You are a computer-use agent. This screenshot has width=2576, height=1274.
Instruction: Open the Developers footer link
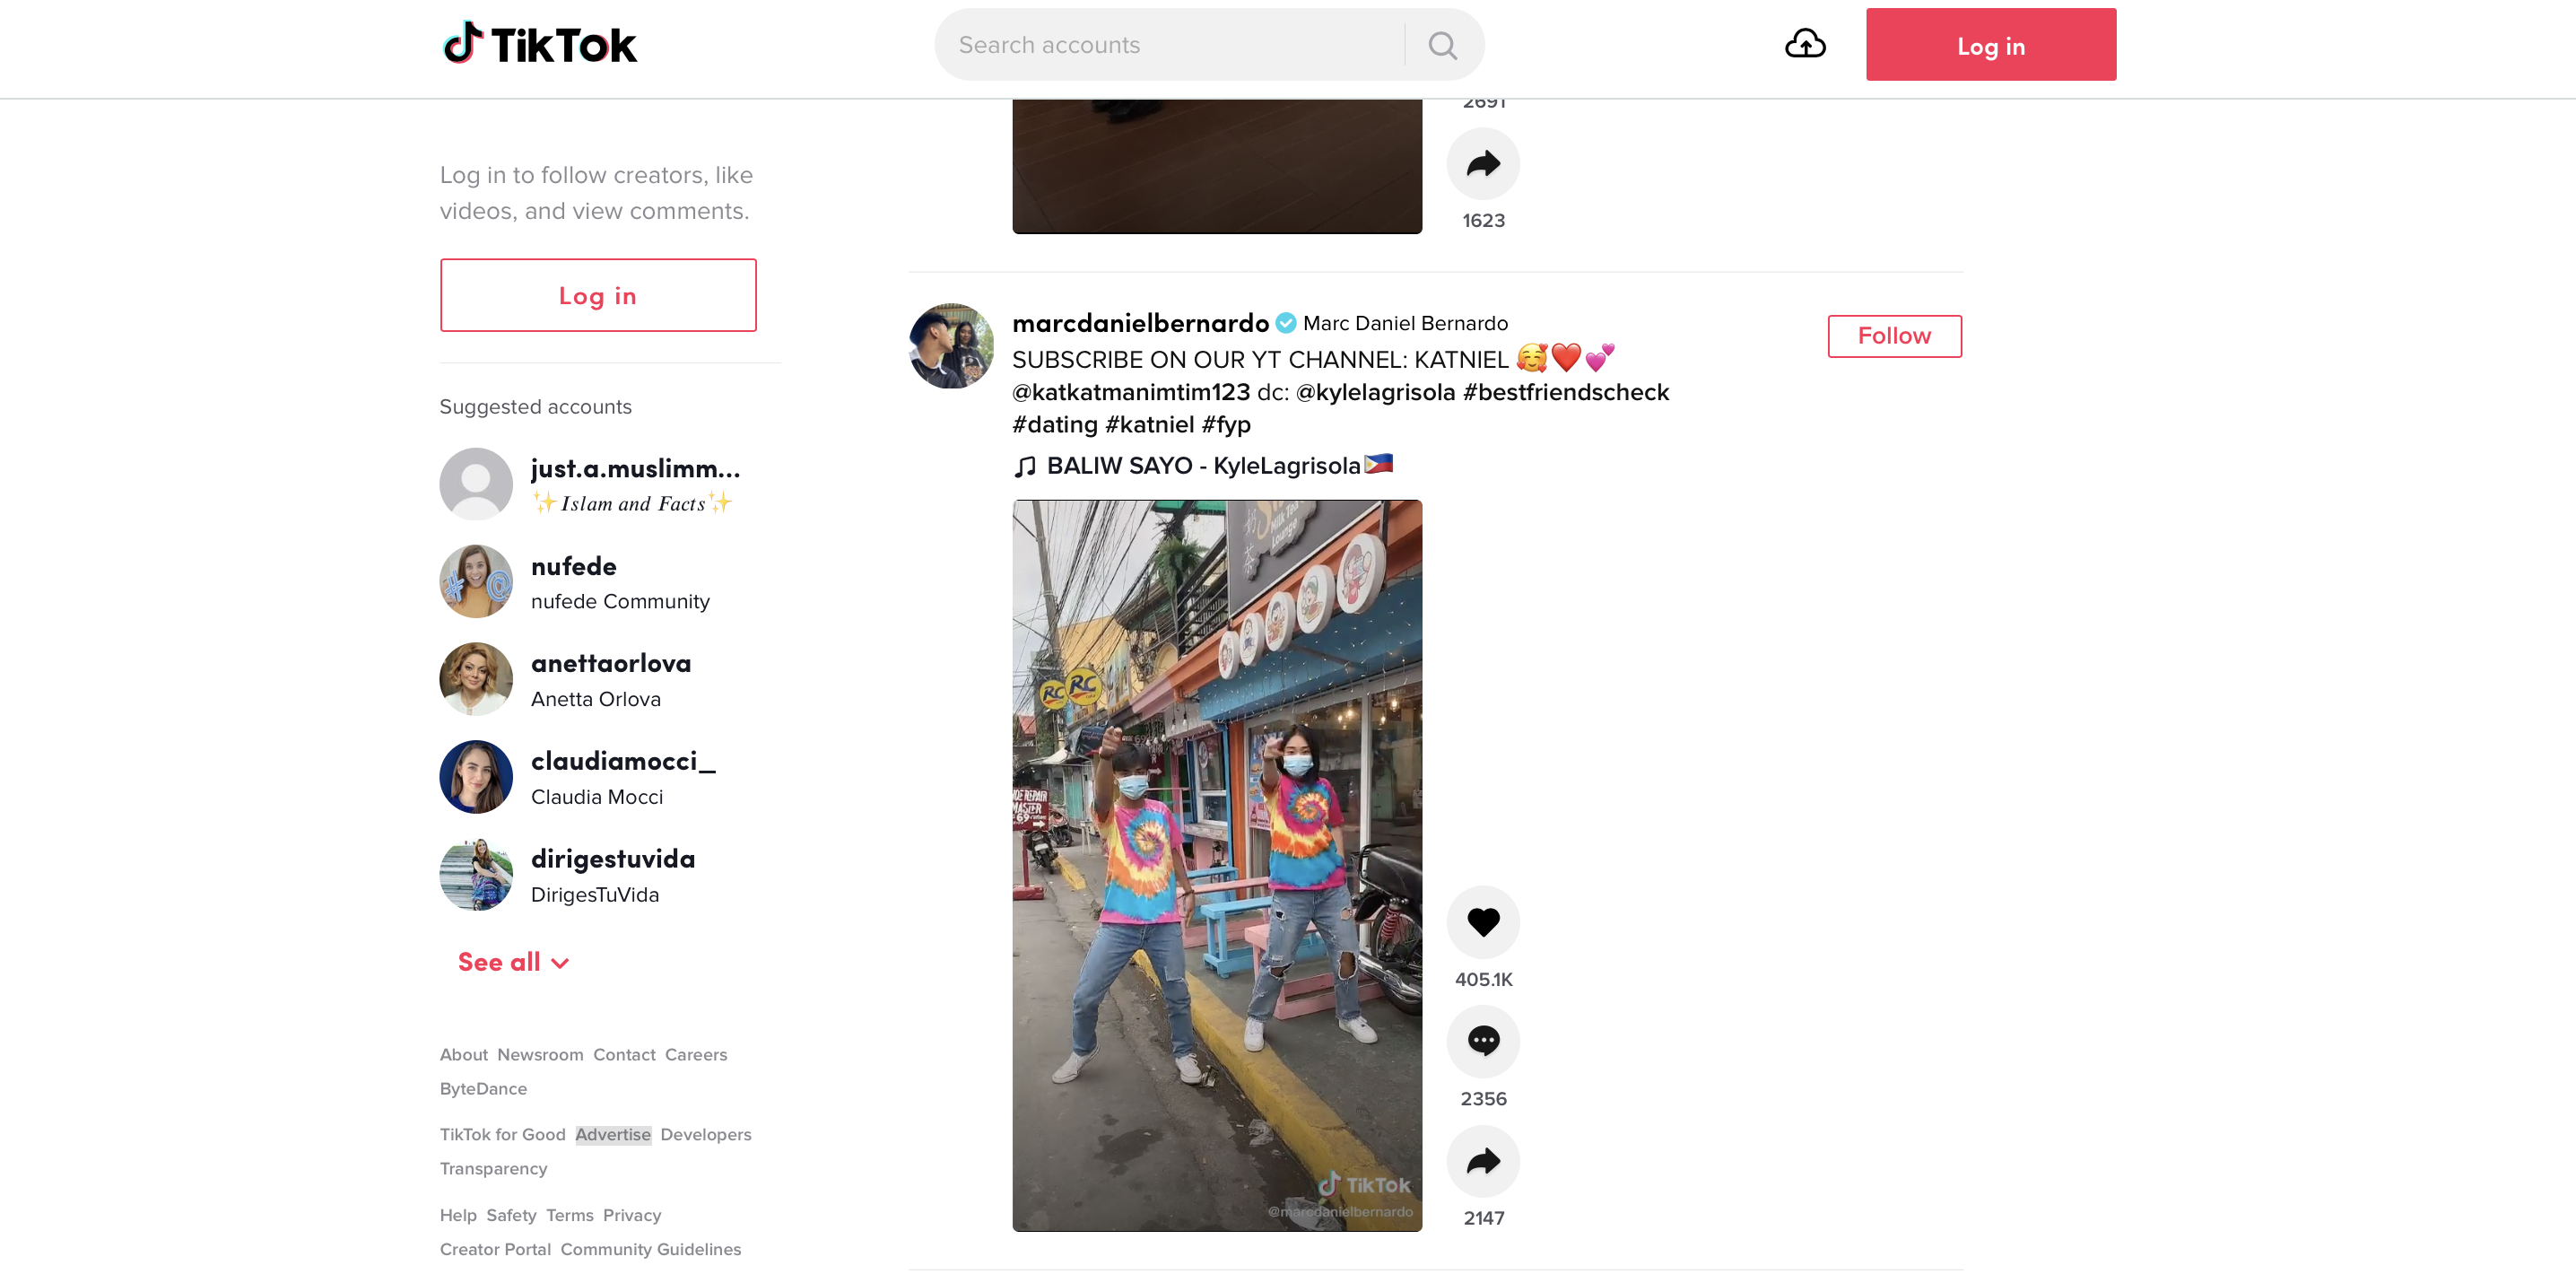click(706, 1135)
